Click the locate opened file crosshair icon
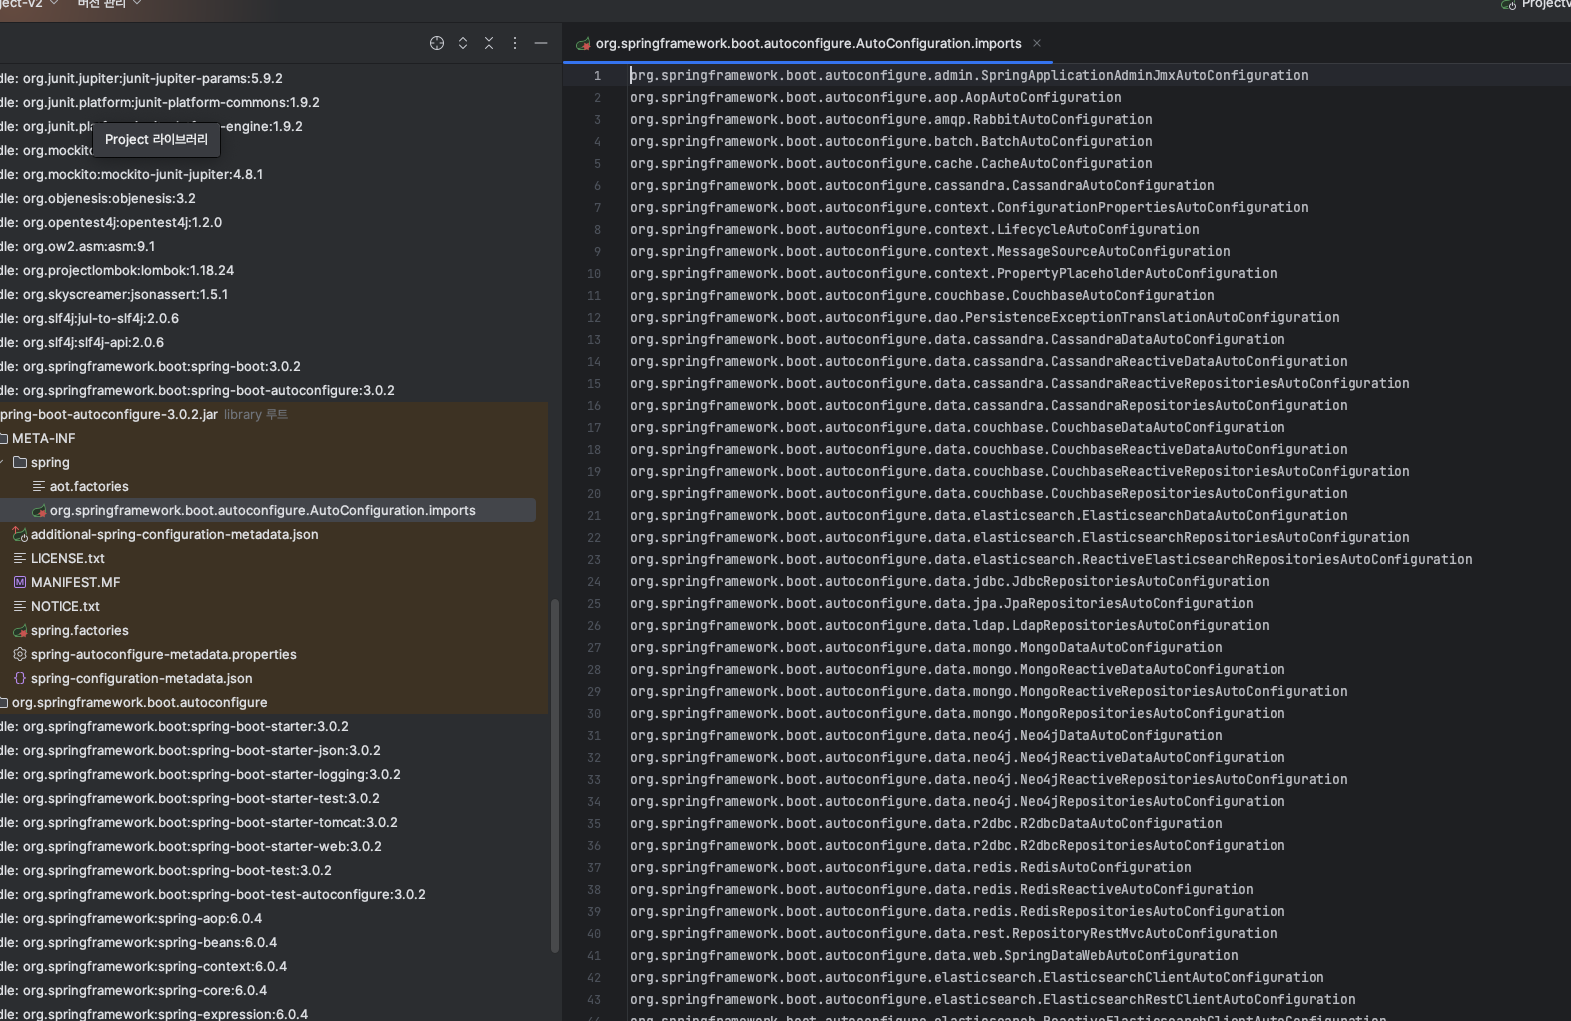The image size is (1571, 1021). [x=437, y=43]
